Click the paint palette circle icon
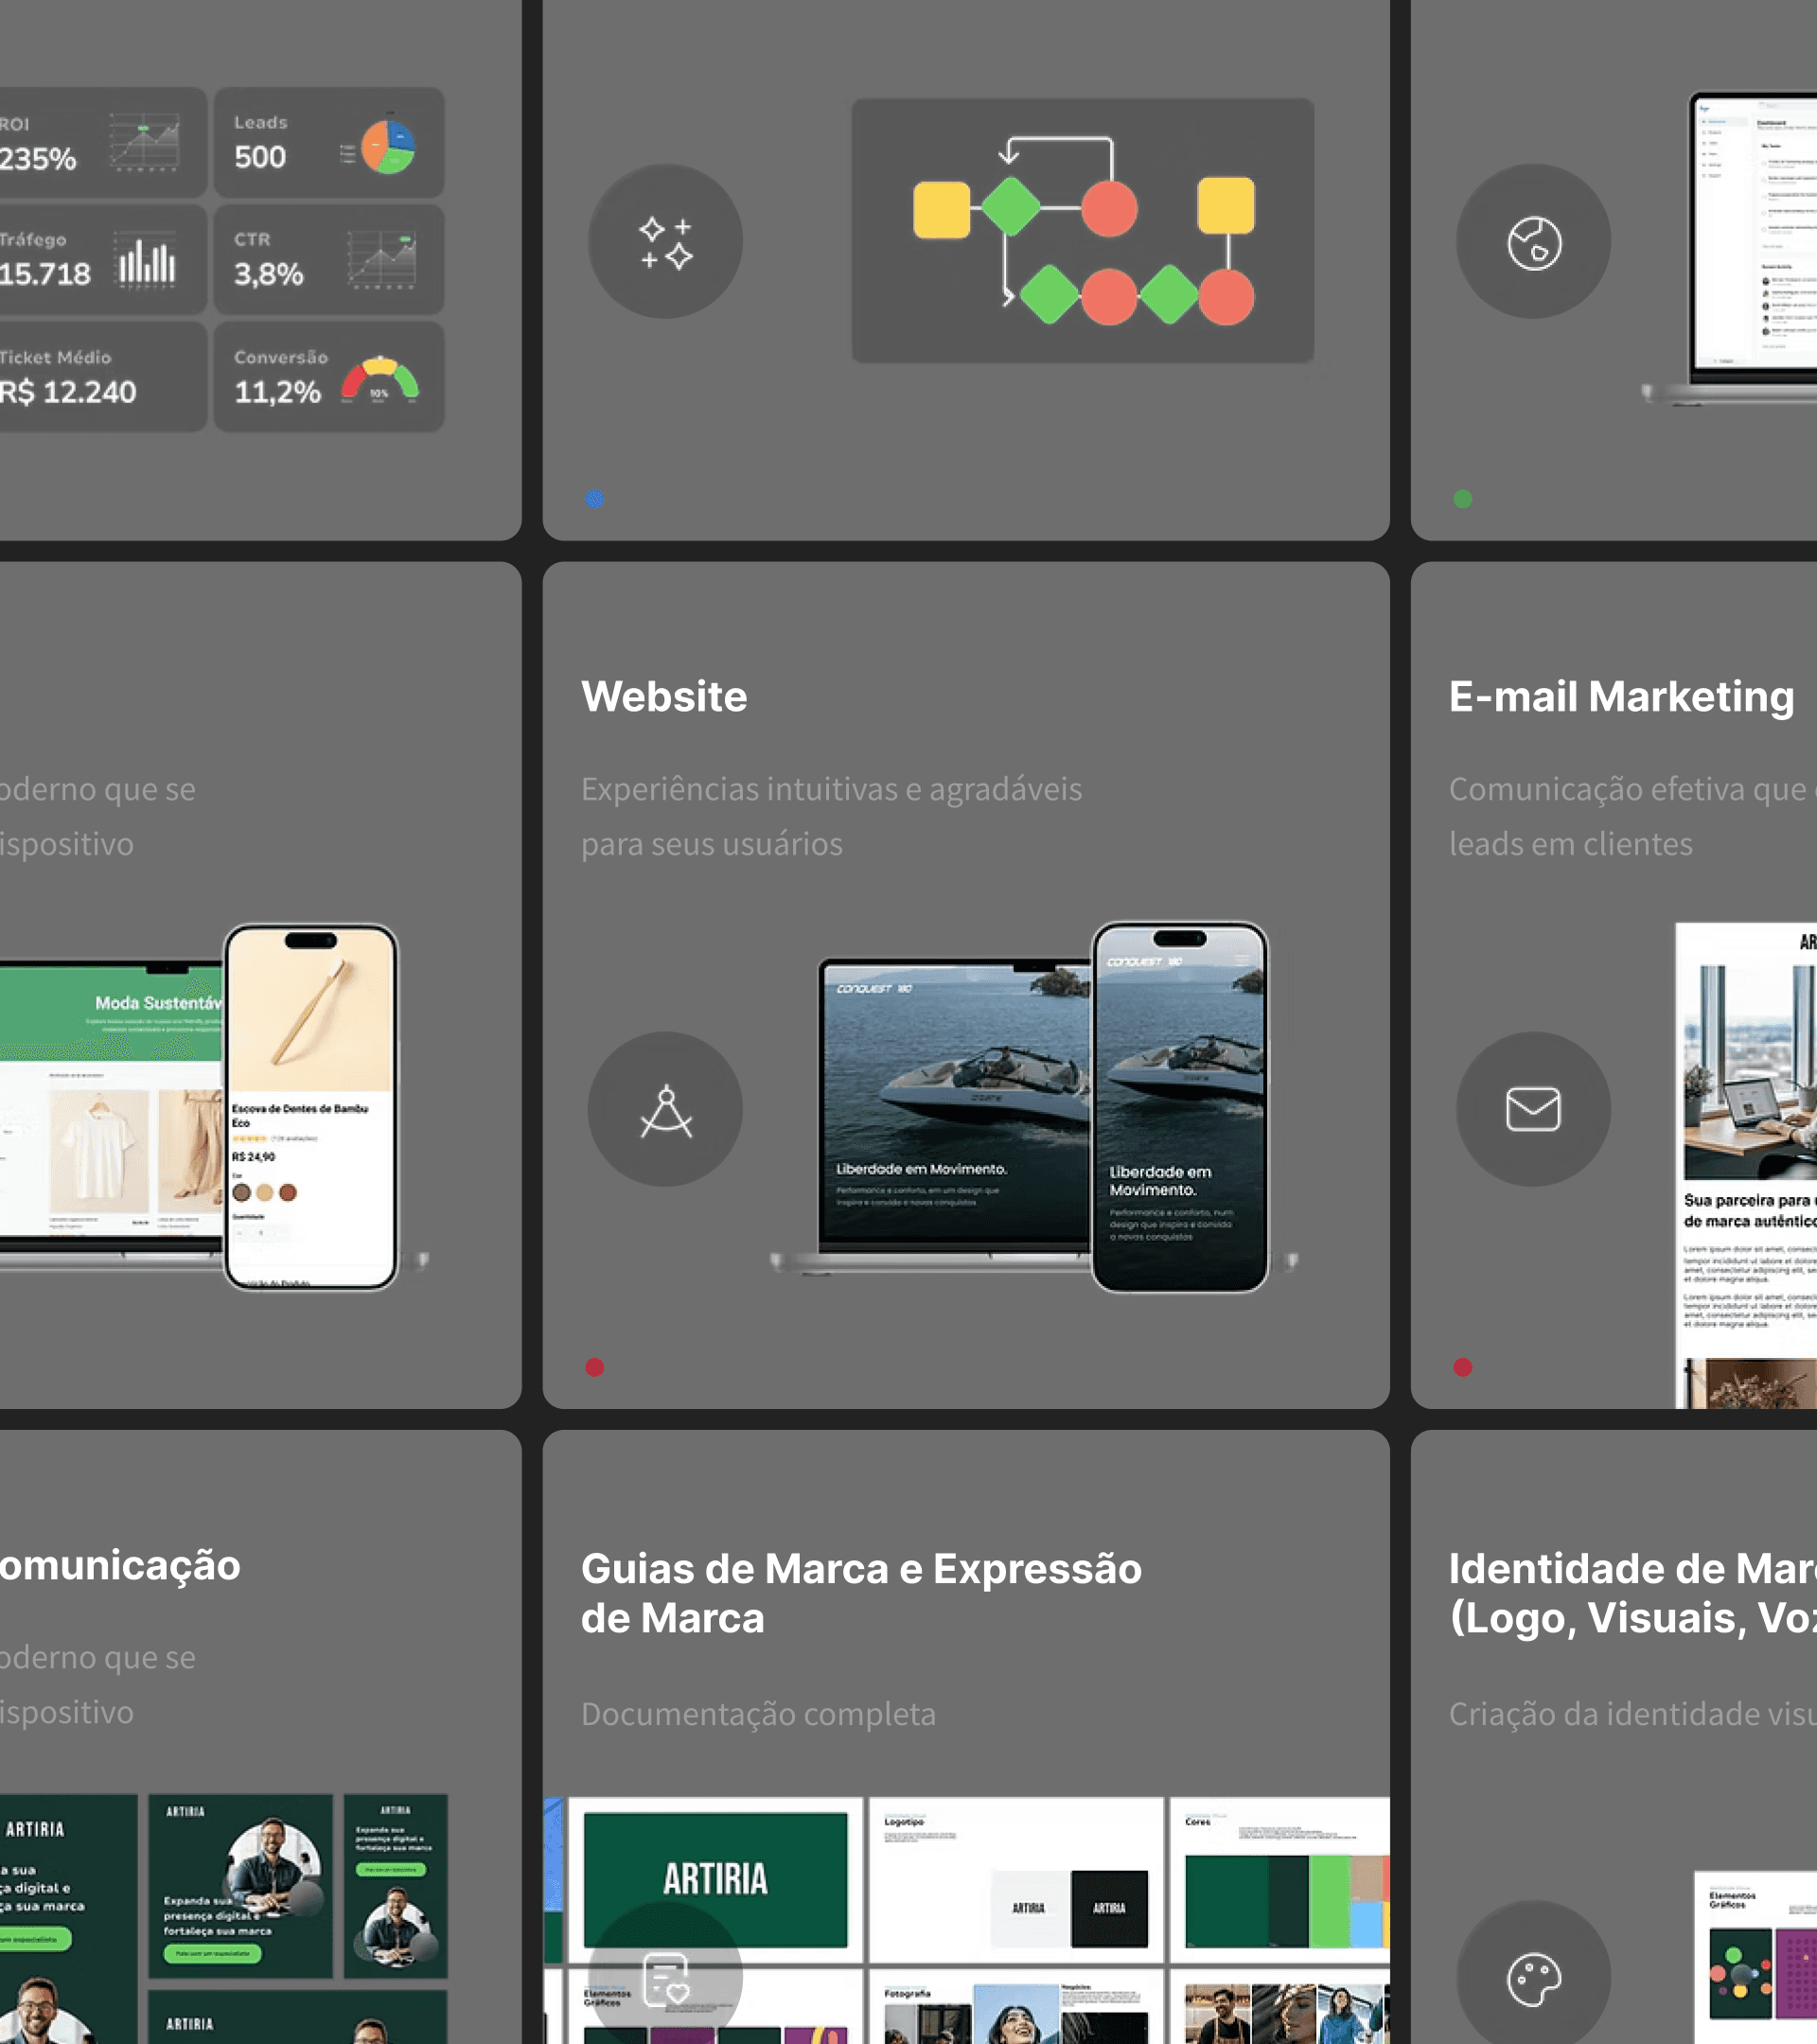Image resolution: width=1817 pixels, height=2044 pixels. [1533, 1978]
